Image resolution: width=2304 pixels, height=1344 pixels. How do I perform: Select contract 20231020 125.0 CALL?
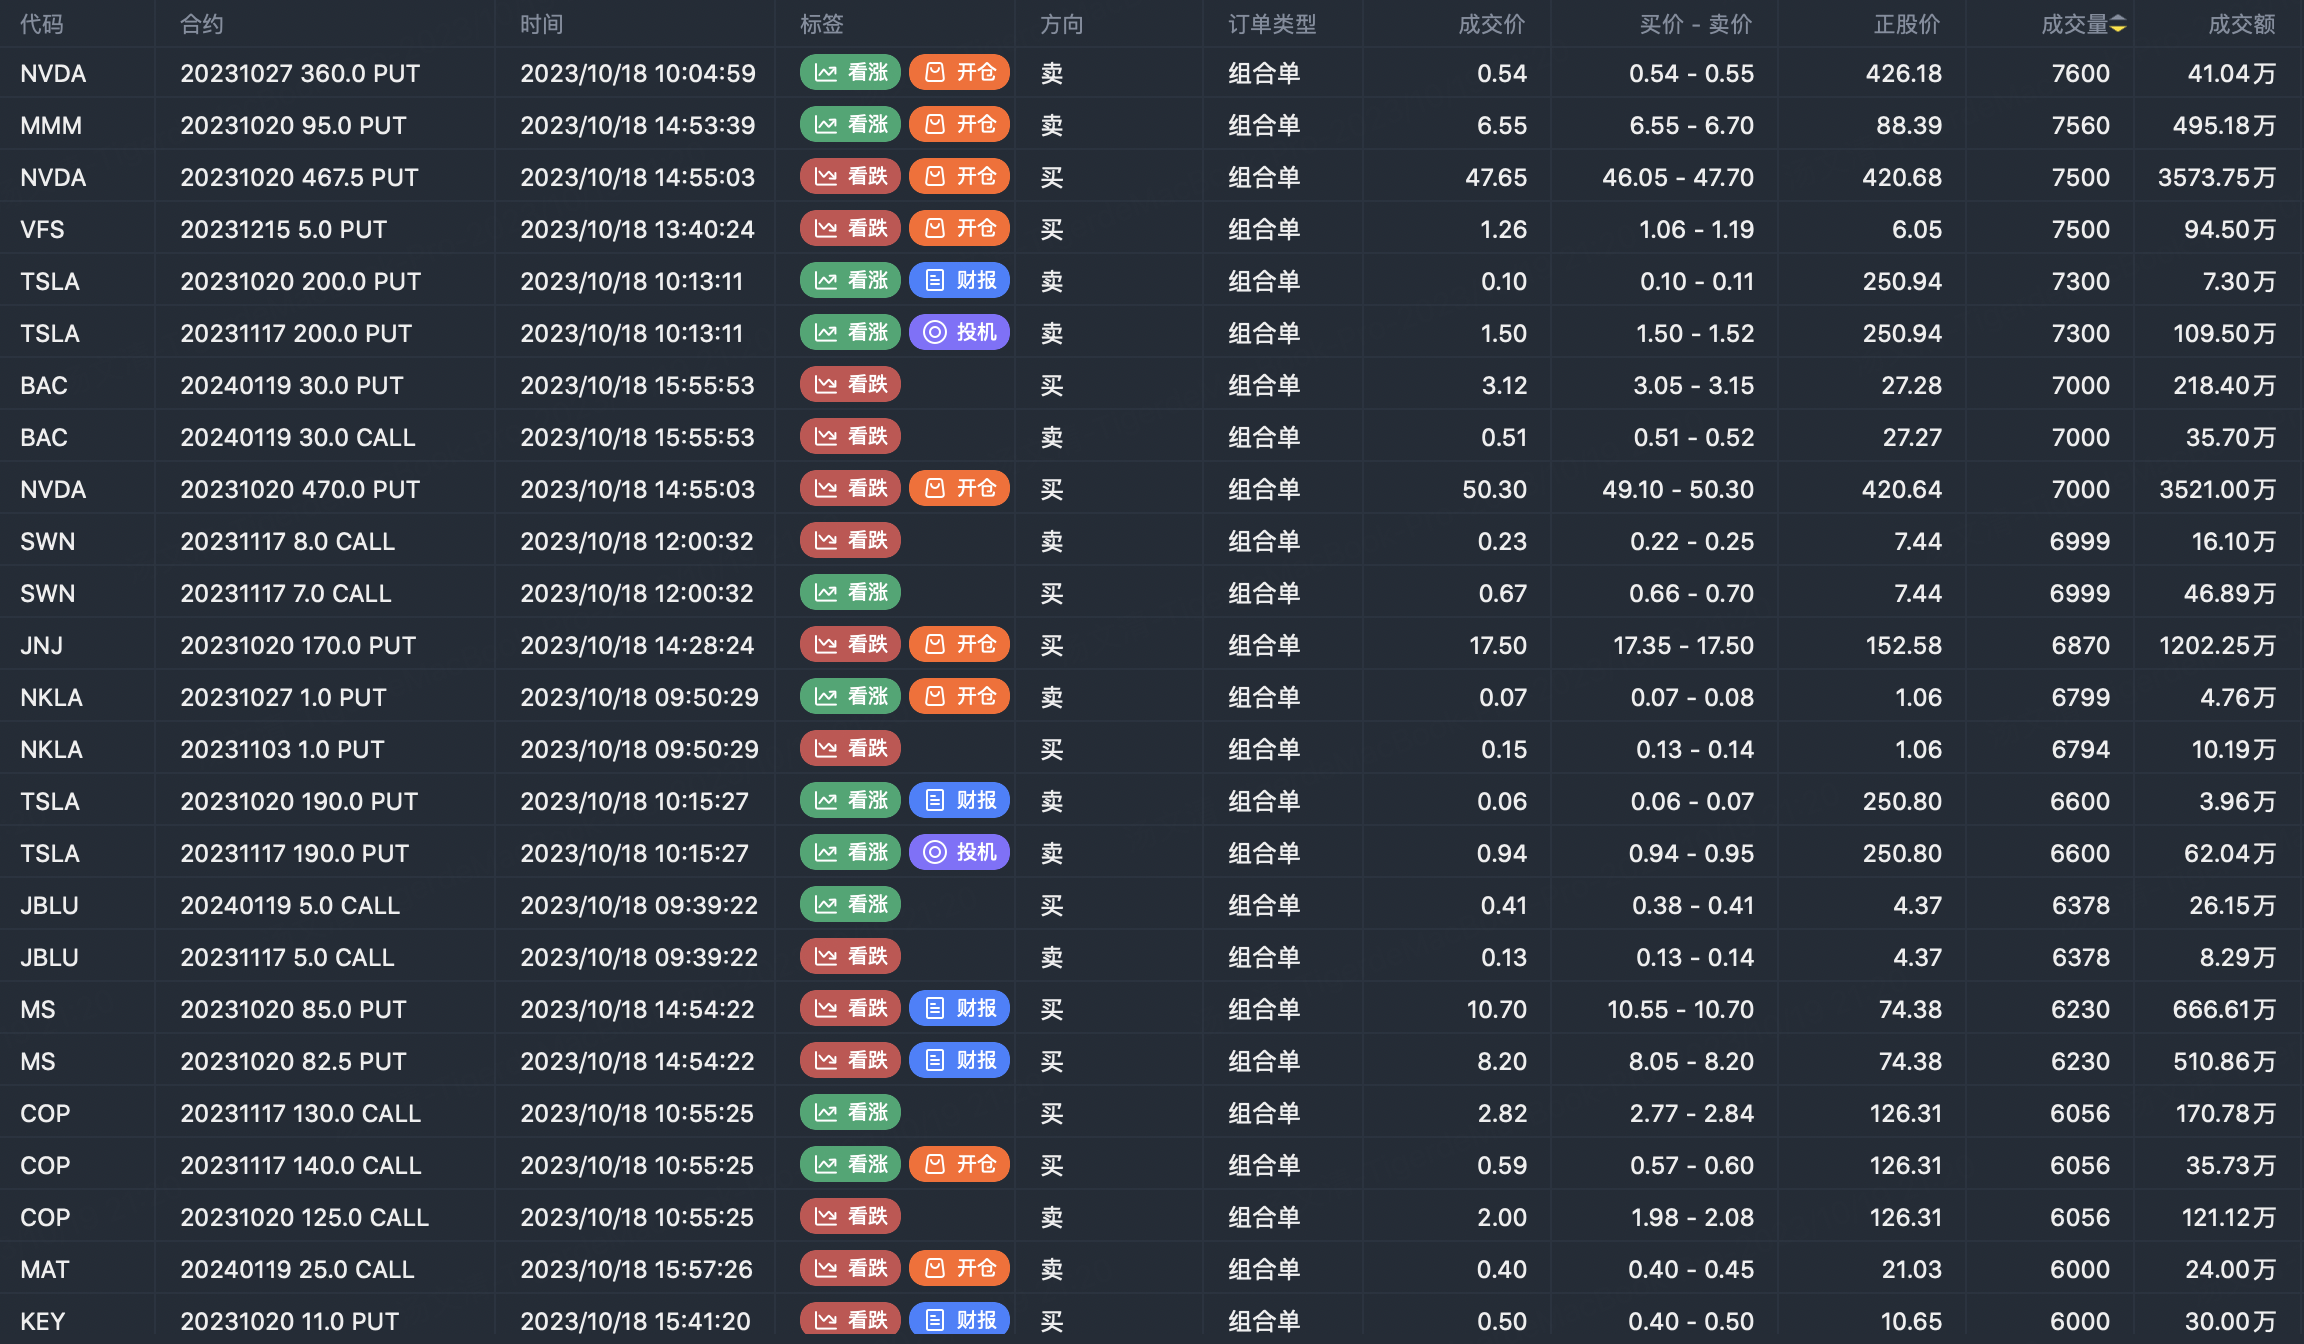[x=304, y=1217]
